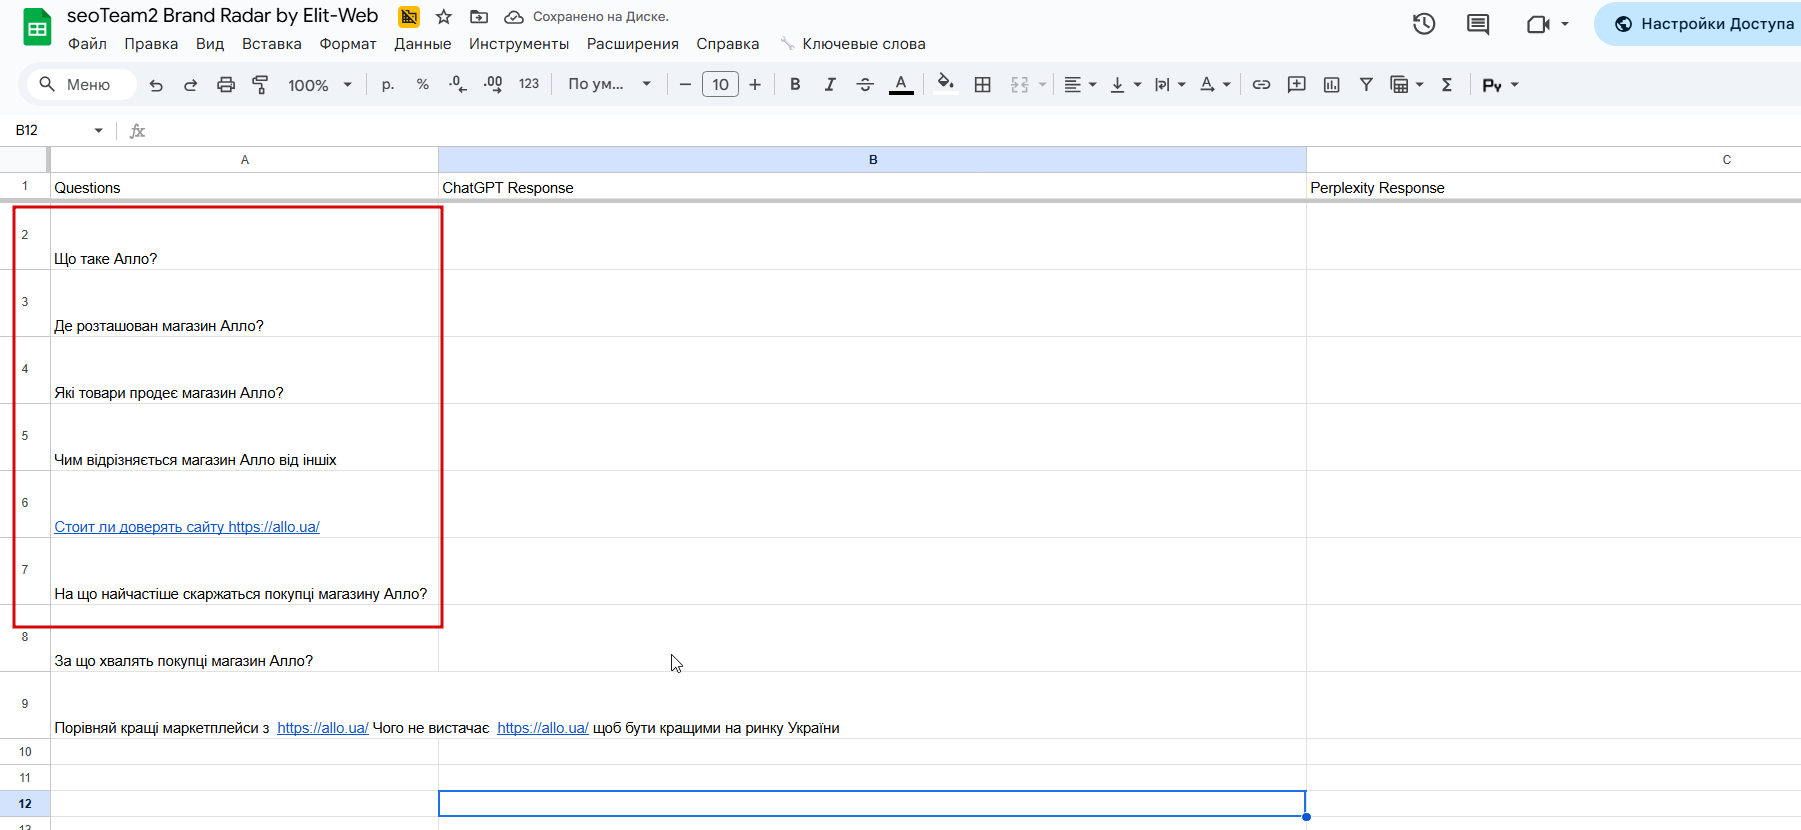
Task: Open the Правка menu
Action: (151, 44)
